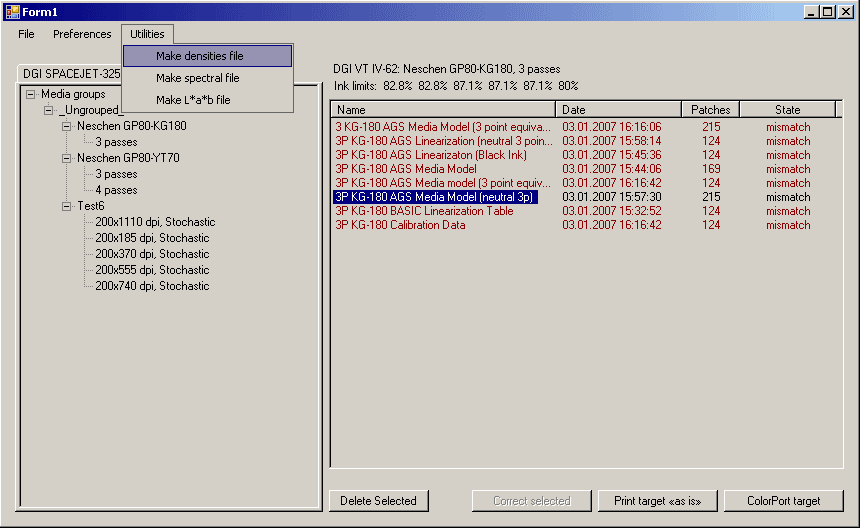Open the File menu

[26, 34]
